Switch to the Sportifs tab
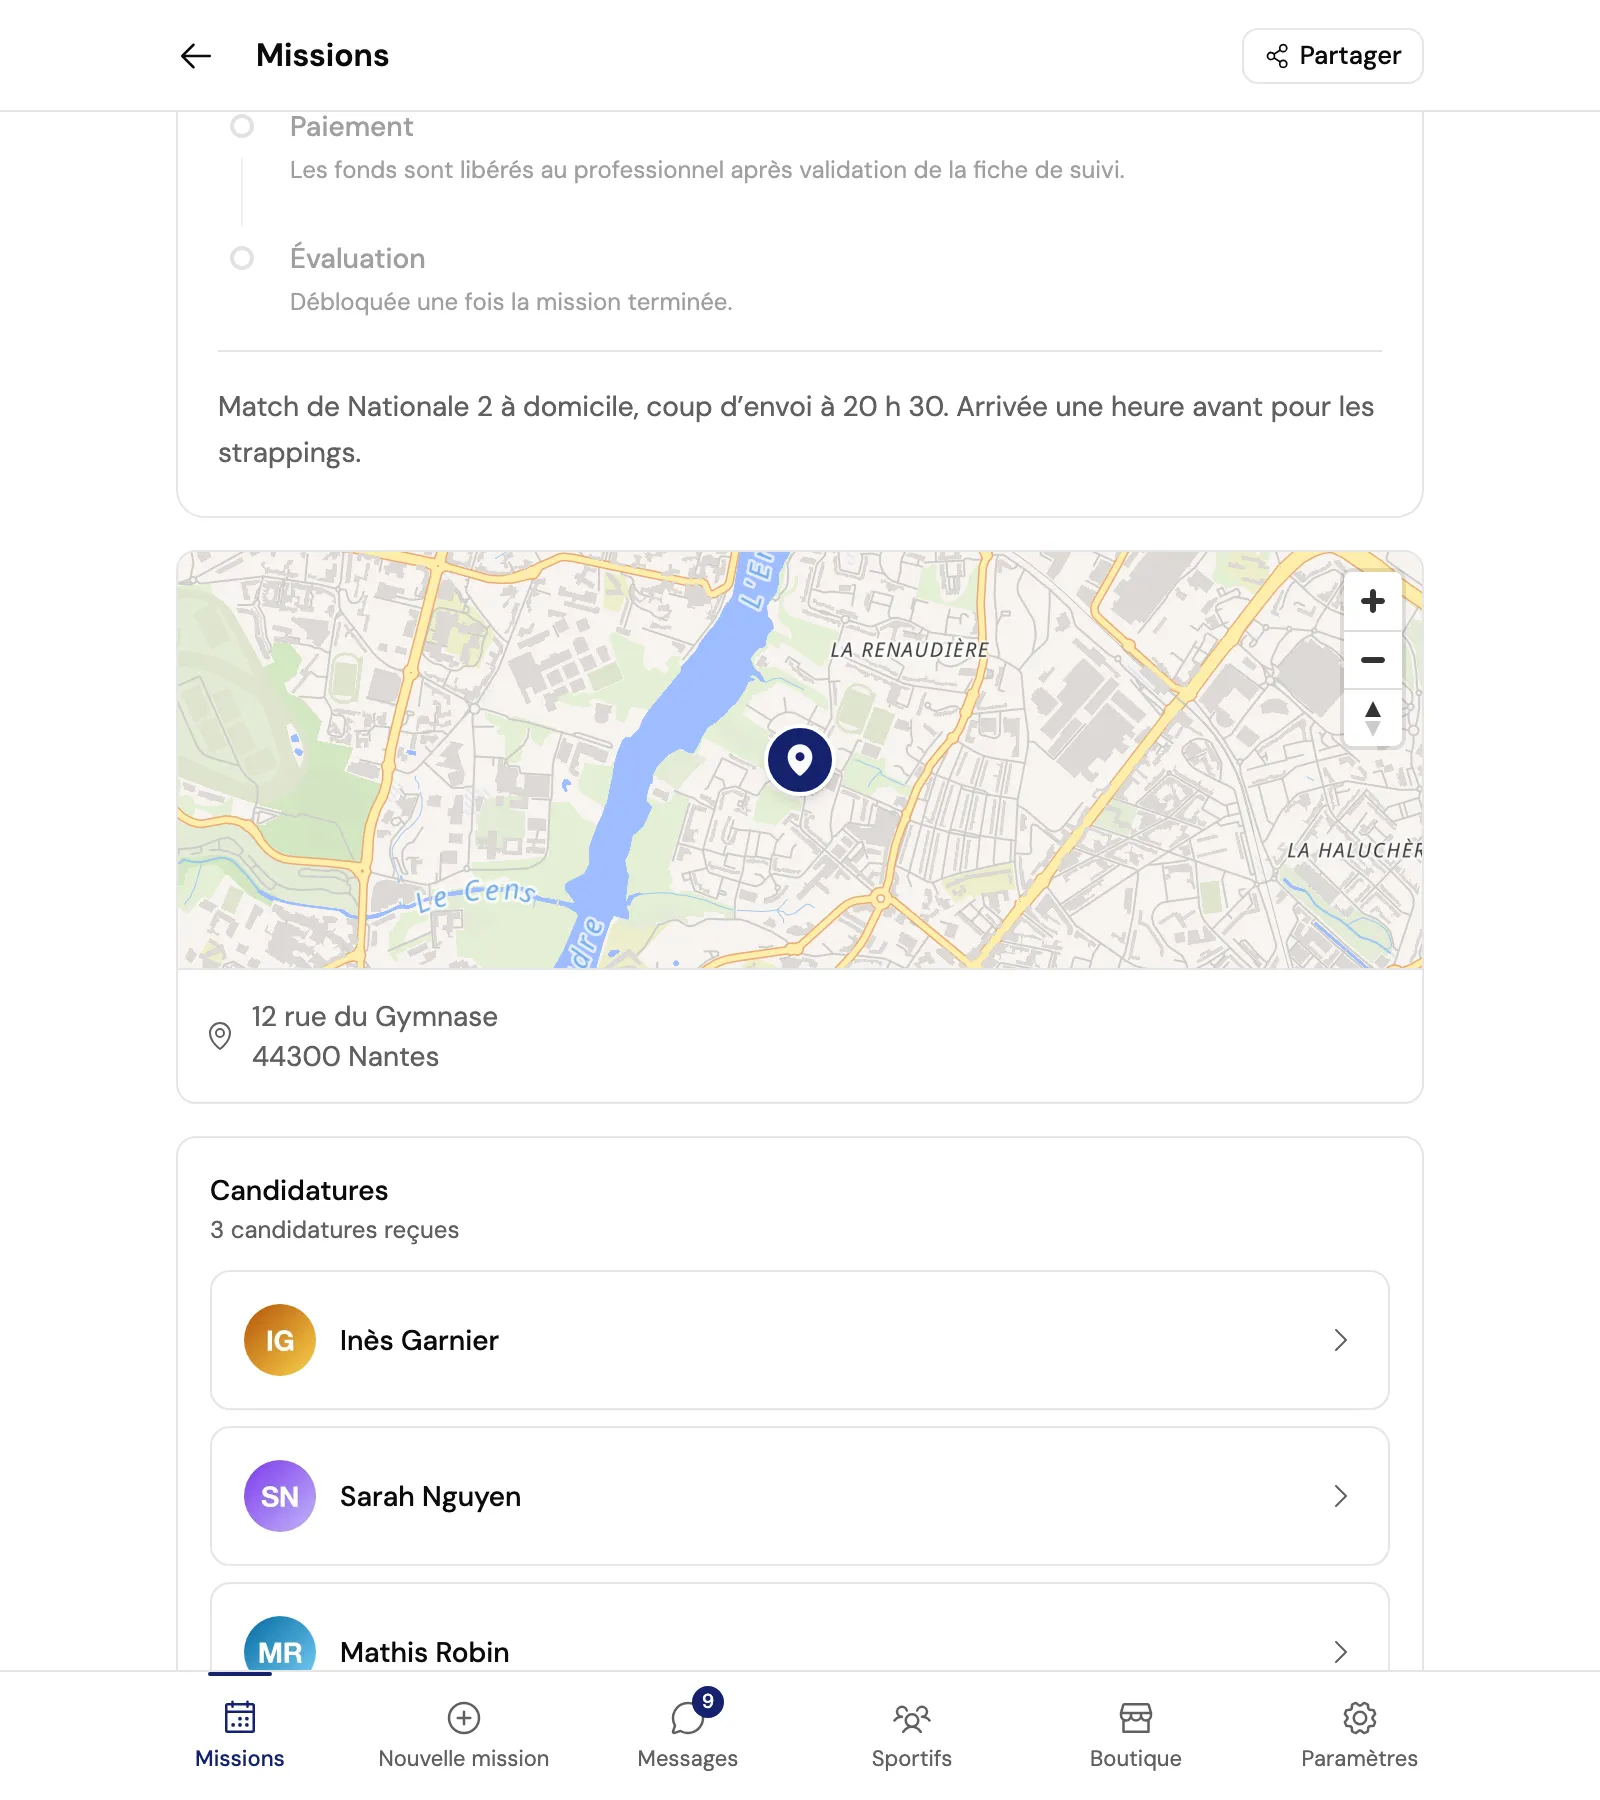Screen dimensions: 1600x1800 [x=912, y=1736]
